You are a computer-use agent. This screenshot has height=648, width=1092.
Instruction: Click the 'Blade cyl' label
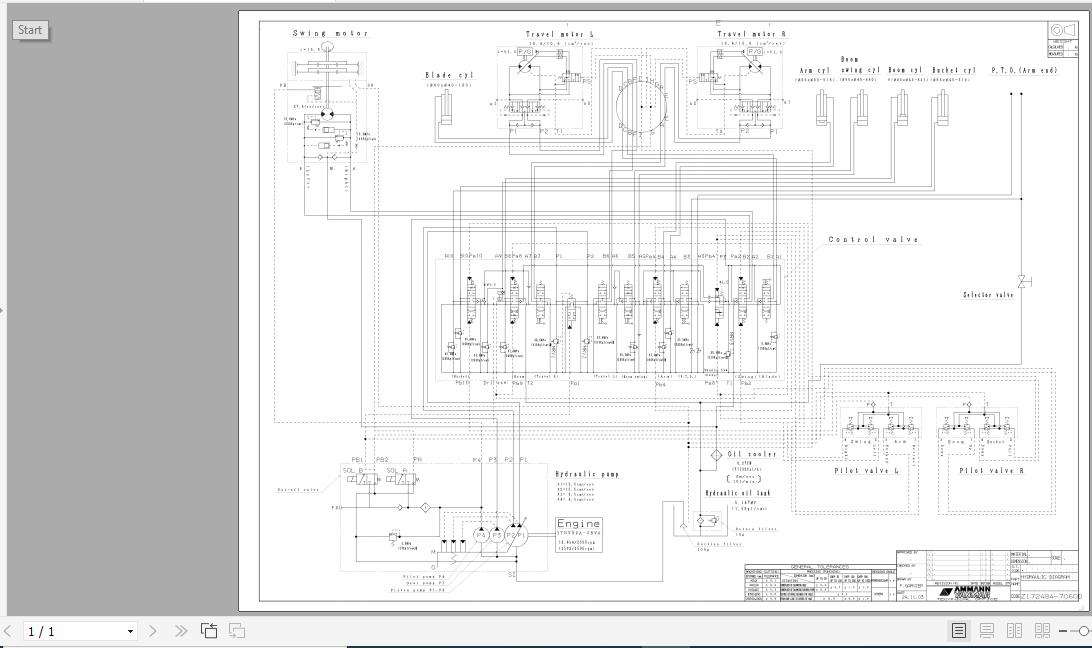(449, 75)
